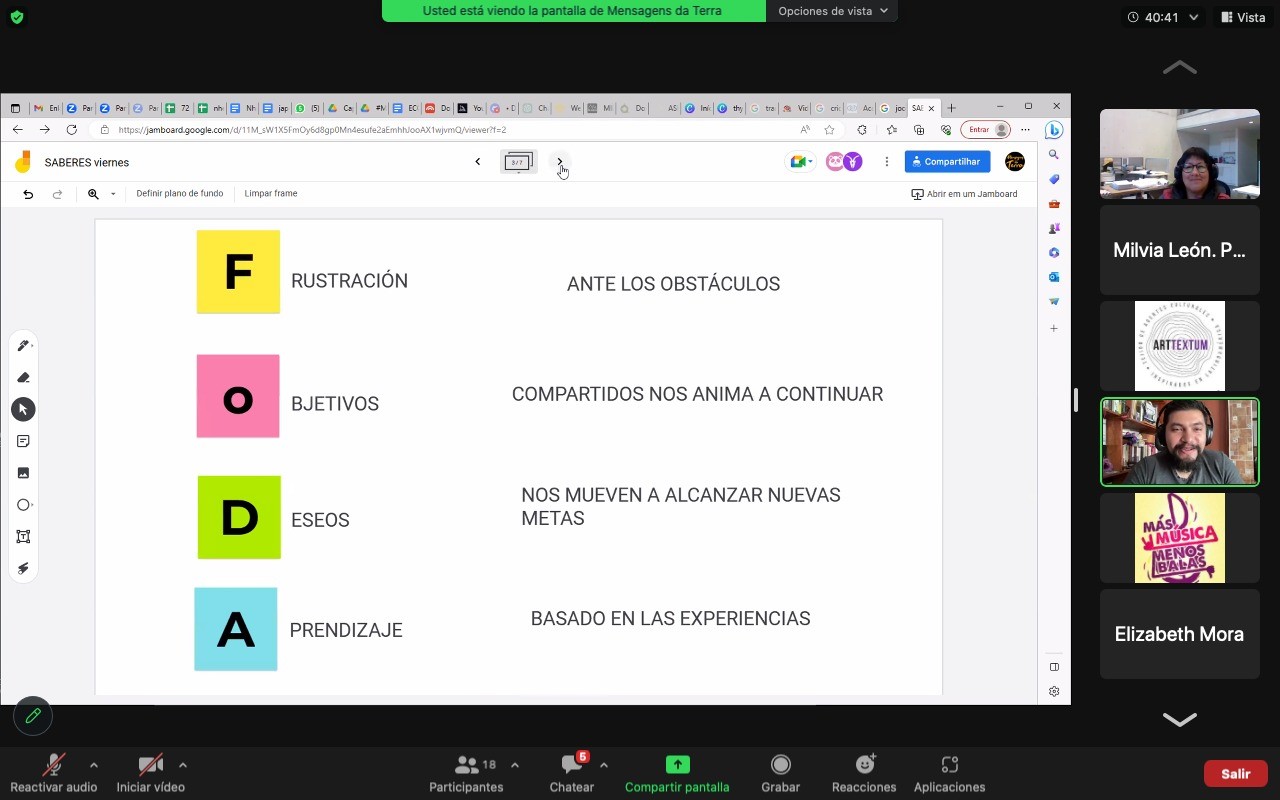Click the green annotation pencil button
This screenshot has height=800, width=1280.
coord(33,716)
